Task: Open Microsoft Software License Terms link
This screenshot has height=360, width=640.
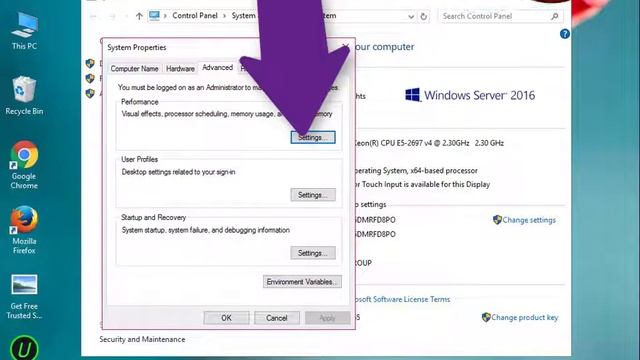Action: [x=402, y=299]
